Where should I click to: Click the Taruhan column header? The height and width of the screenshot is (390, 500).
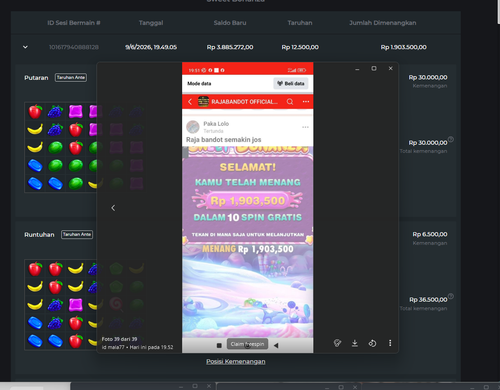pos(300,23)
